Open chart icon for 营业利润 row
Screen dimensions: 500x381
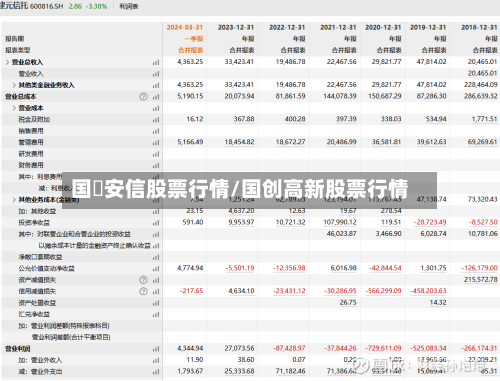click(x=156, y=349)
